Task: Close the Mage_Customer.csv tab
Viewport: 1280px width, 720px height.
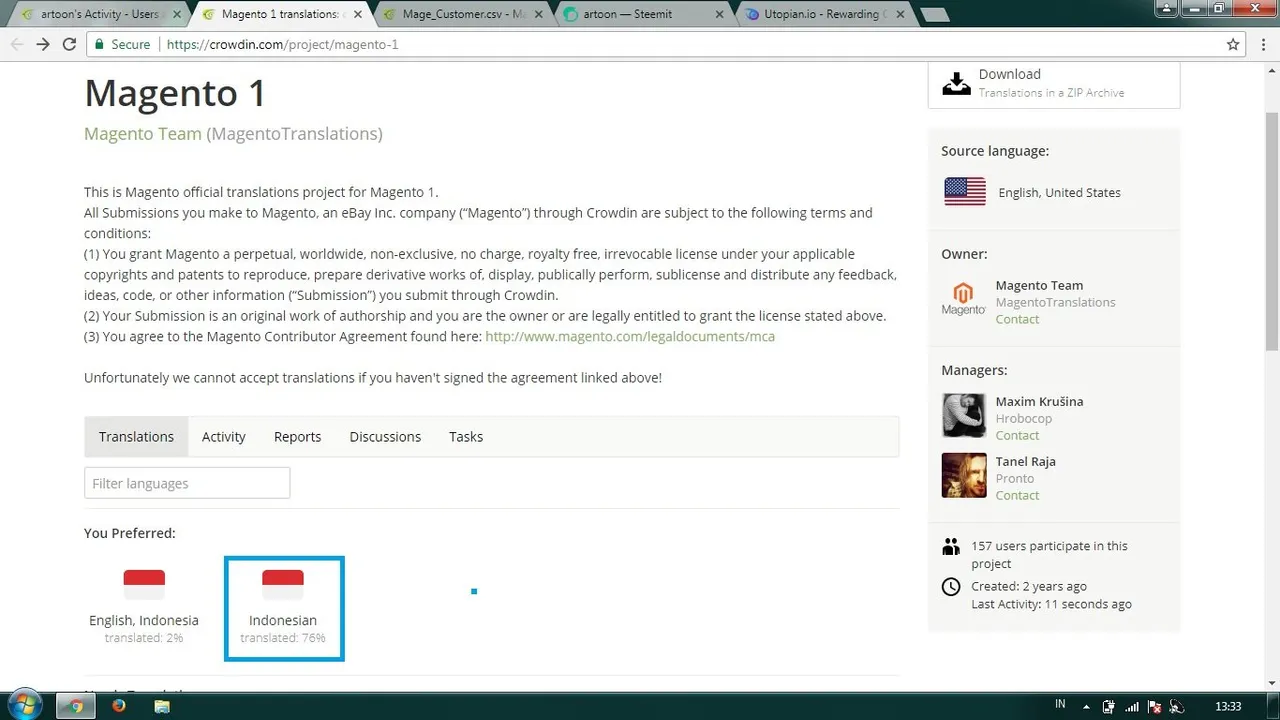Action: click(x=540, y=15)
